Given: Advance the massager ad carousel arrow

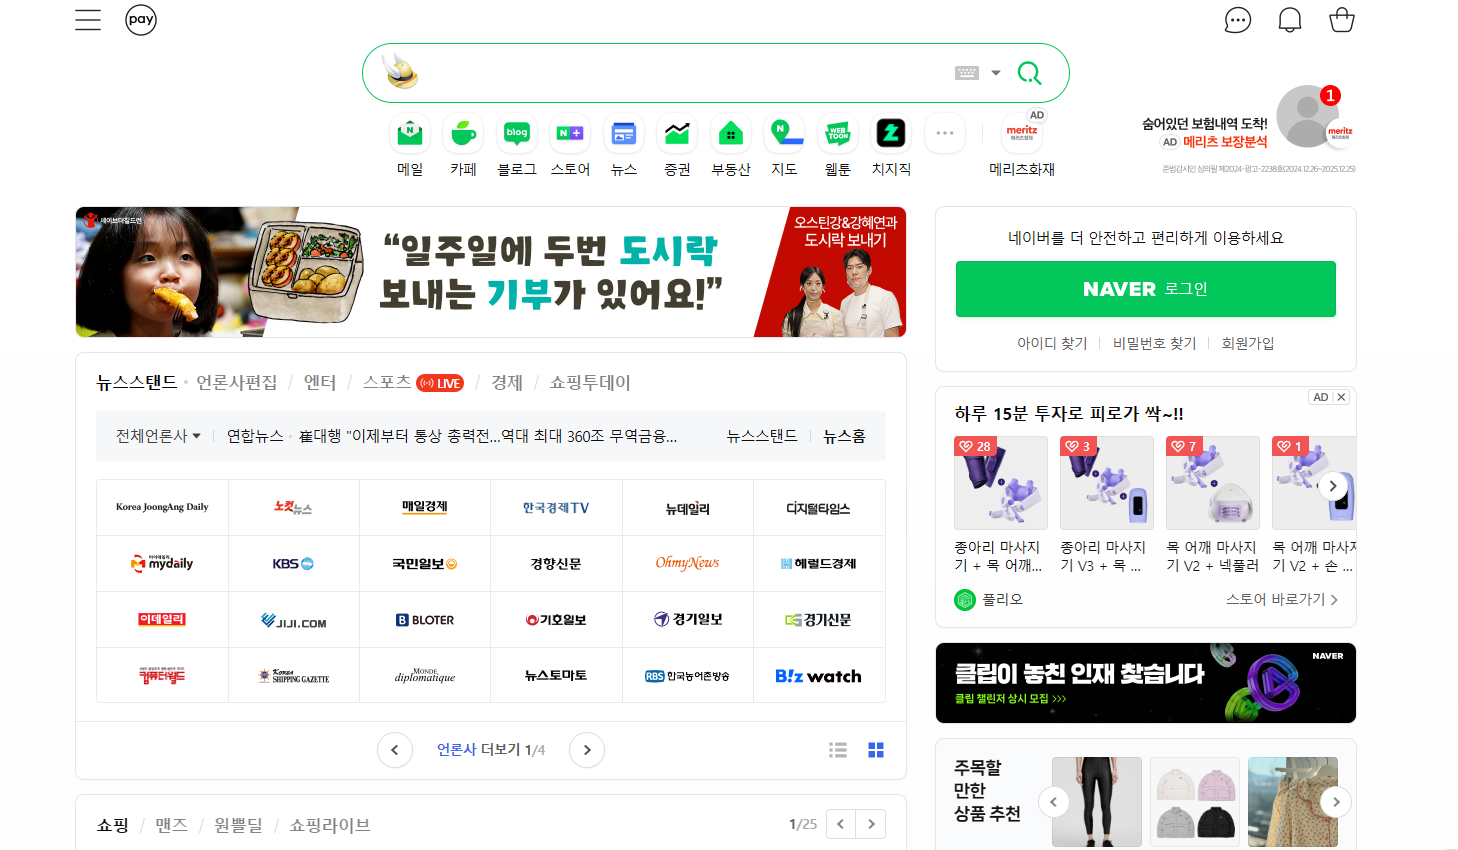Looking at the screenshot, I should pos(1333,486).
